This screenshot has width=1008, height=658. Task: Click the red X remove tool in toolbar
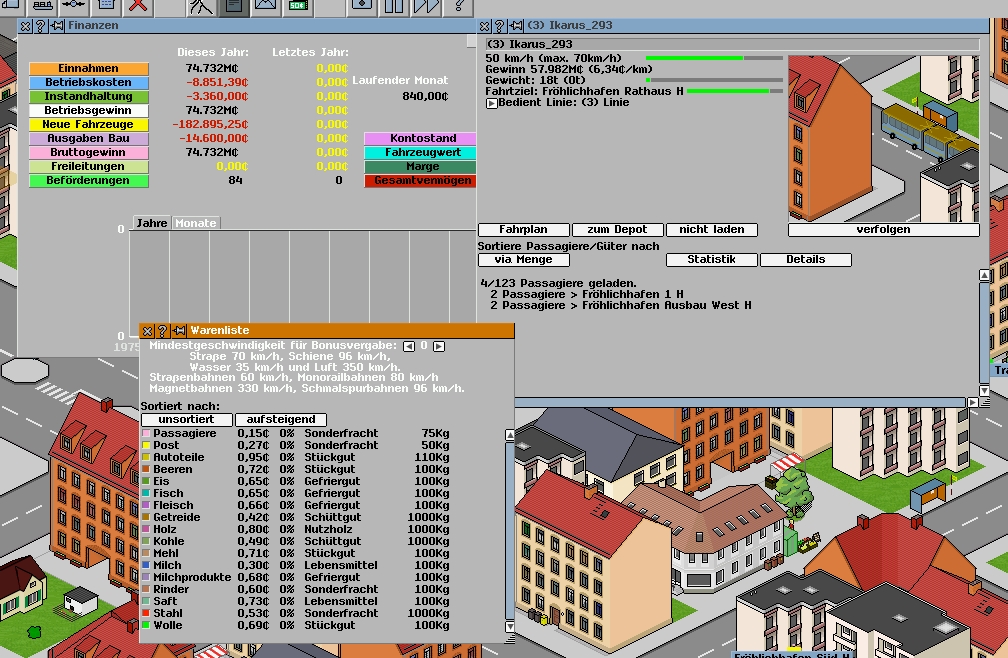138,6
